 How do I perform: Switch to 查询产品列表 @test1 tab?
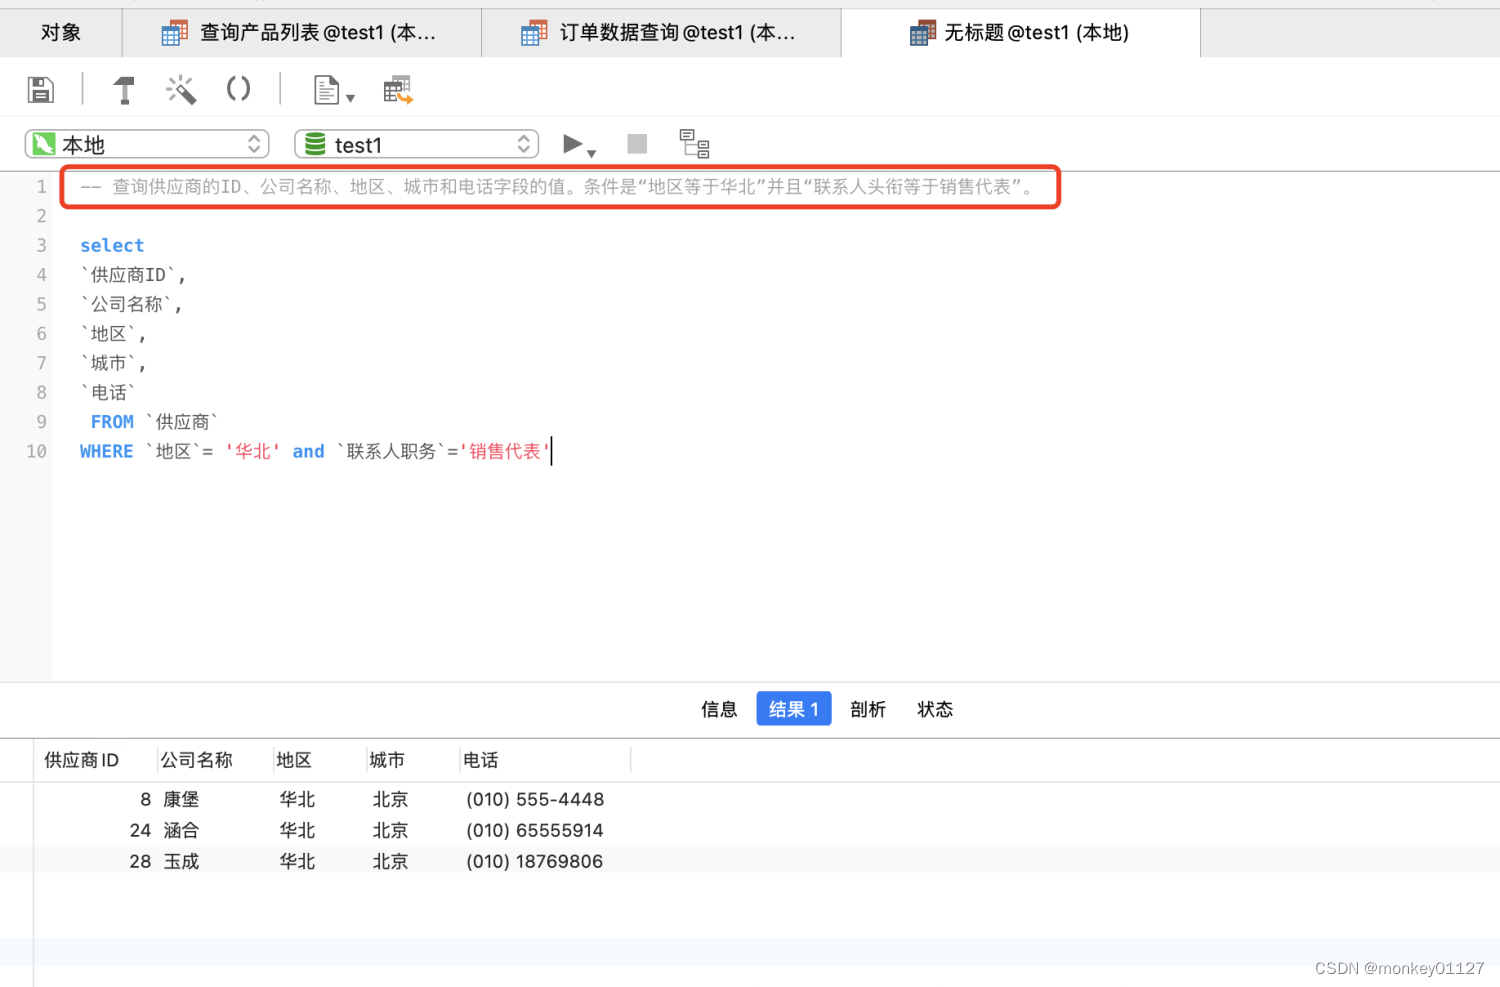[x=301, y=33]
